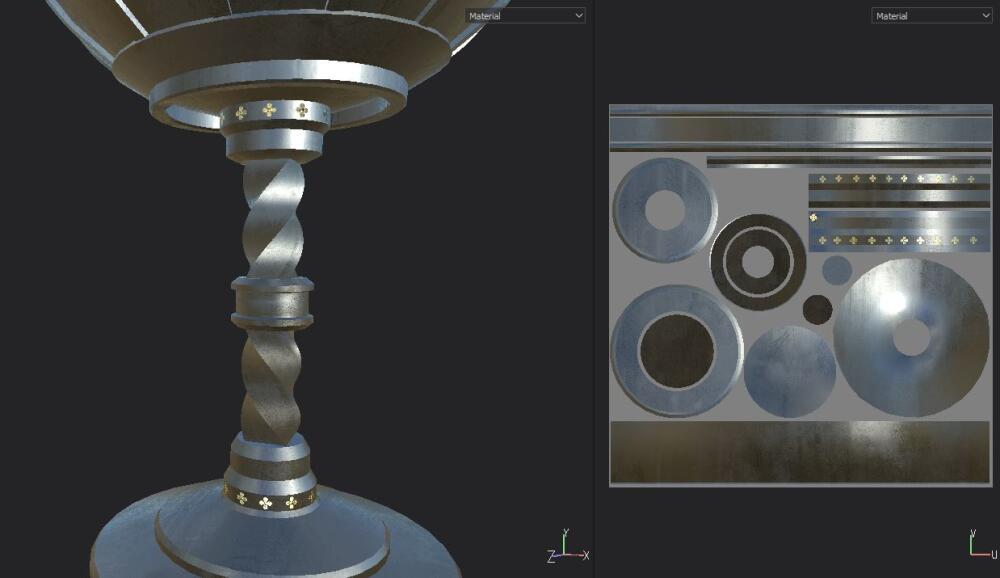Click the dark bottom strip UV island
Image resolution: width=1000 pixels, height=578 pixels.
800,452
